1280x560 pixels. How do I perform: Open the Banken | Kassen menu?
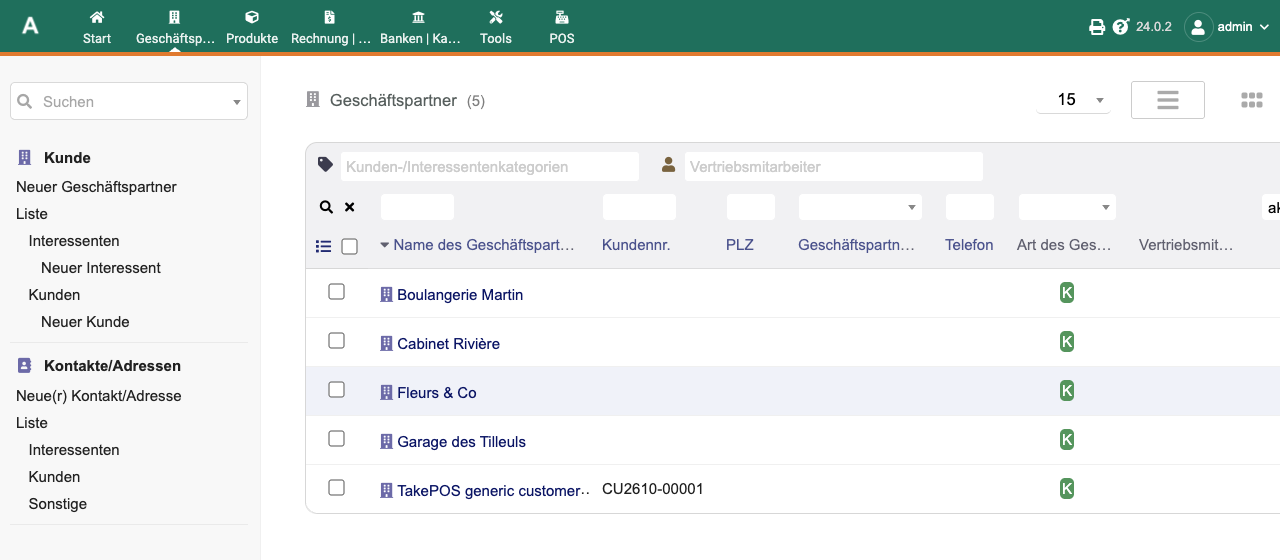(421, 27)
